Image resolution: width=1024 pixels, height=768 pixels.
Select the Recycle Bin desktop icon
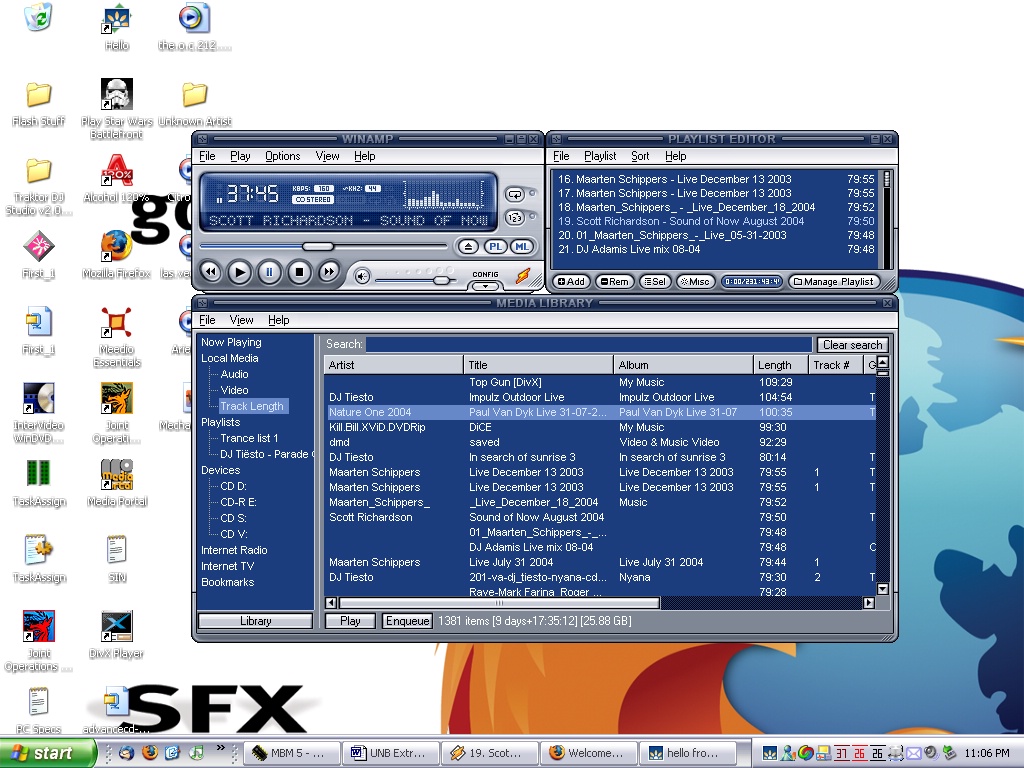(39, 17)
